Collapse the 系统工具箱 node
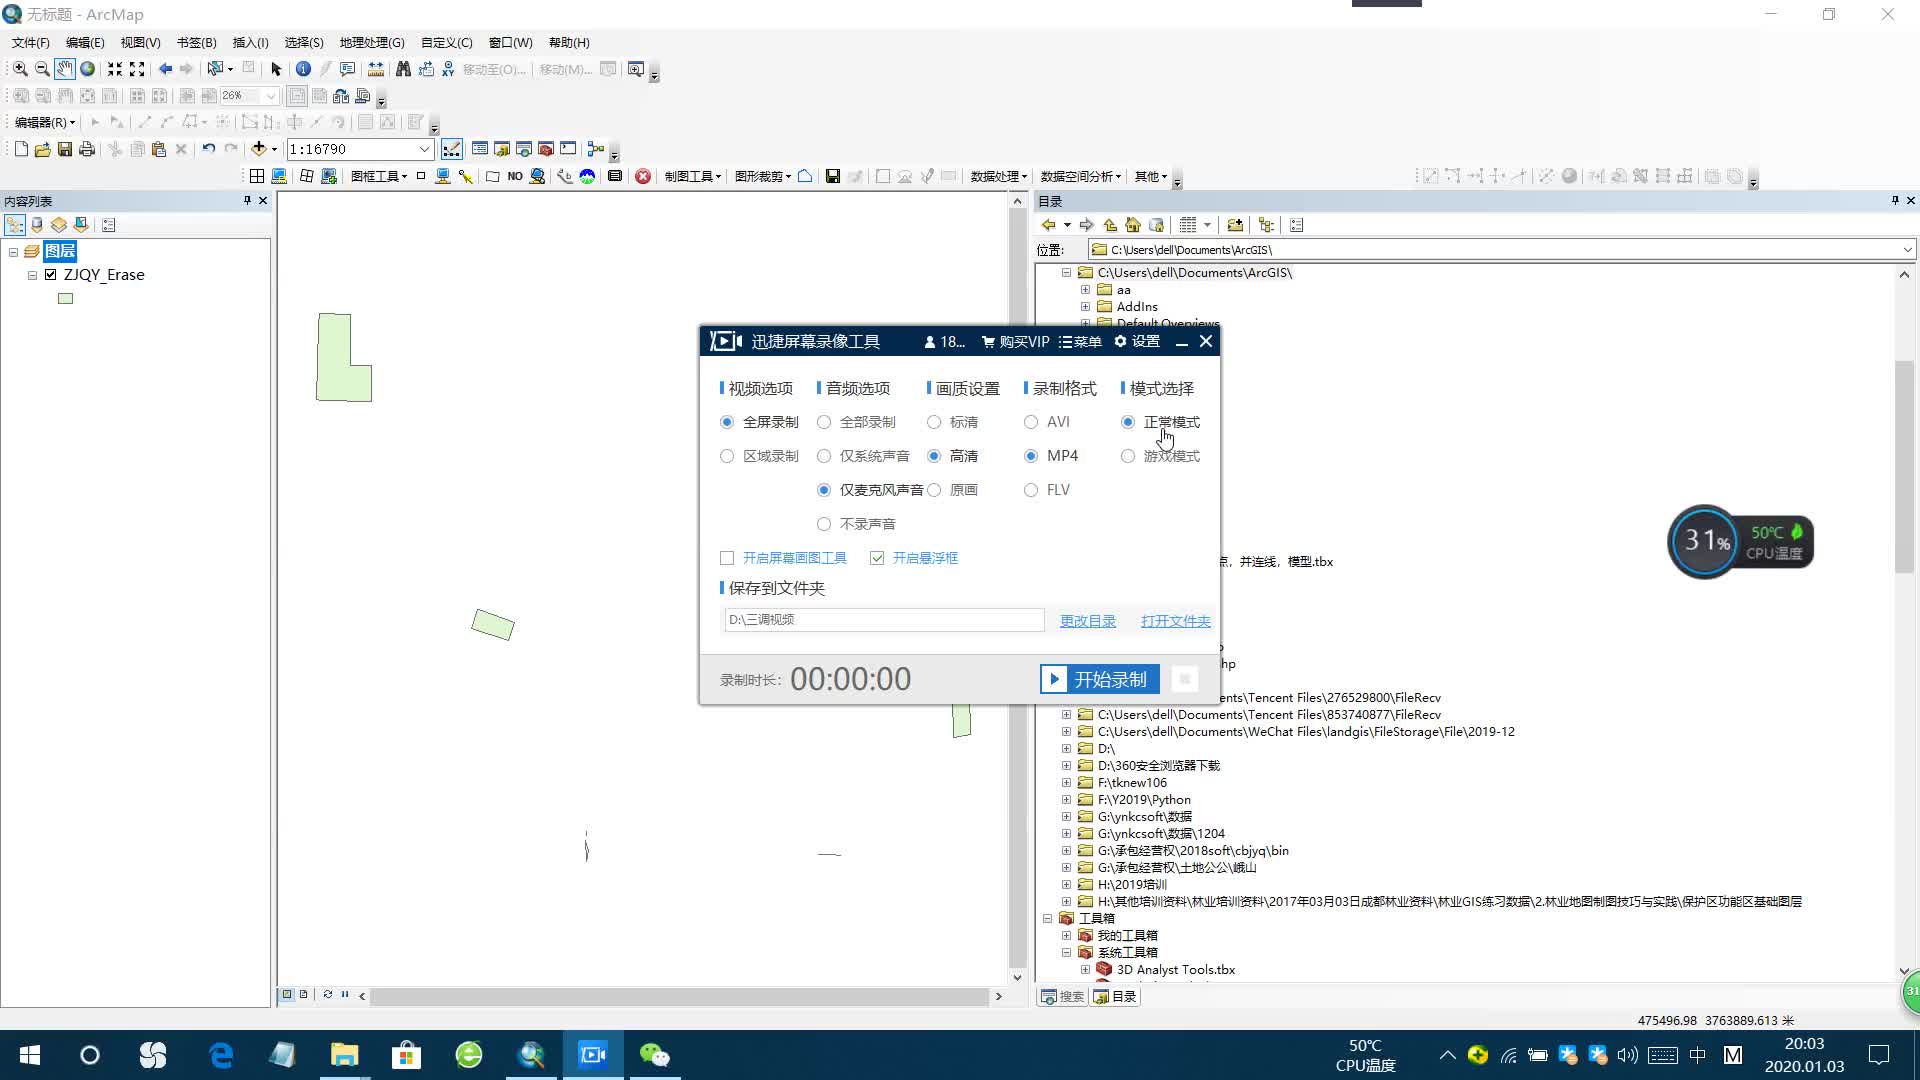This screenshot has width=1920, height=1080. click(x=1066, y=953)
